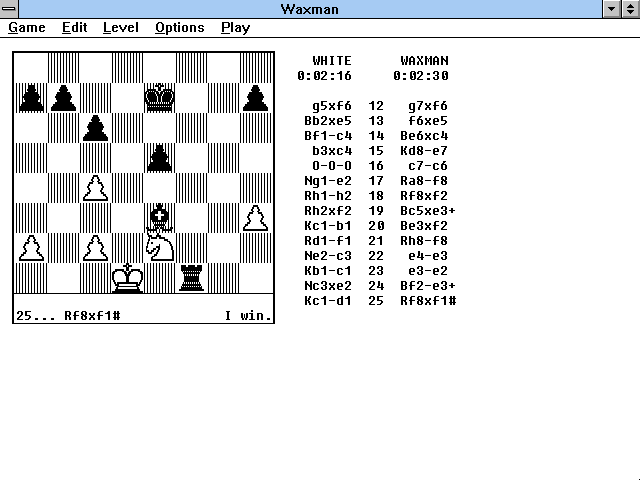Open the Edit menu

pos(74,28)
